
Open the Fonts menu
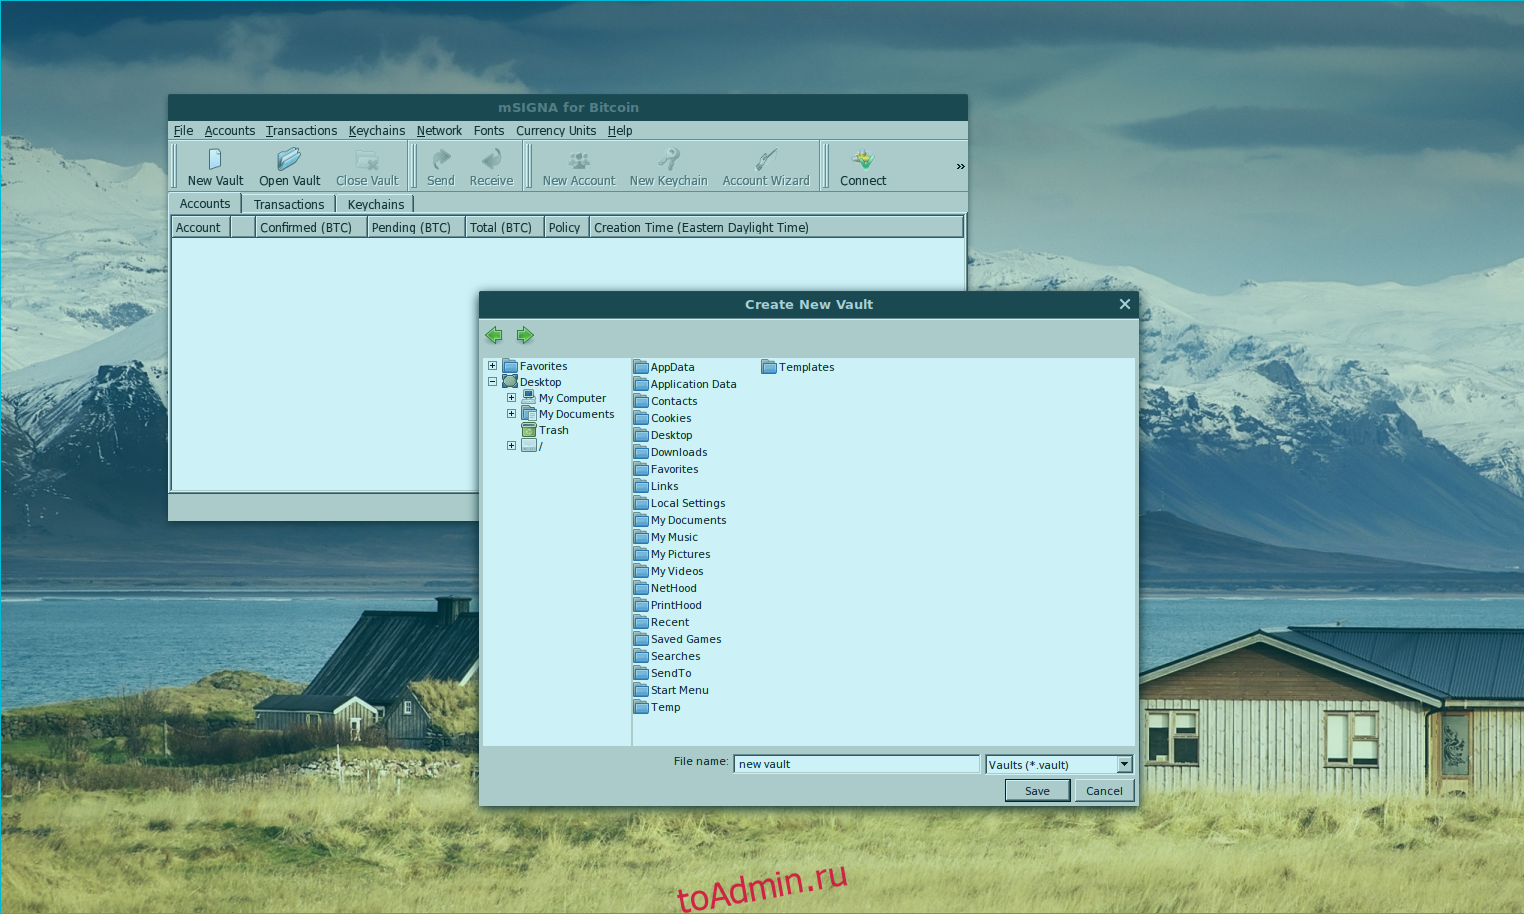tap(489, 130)
